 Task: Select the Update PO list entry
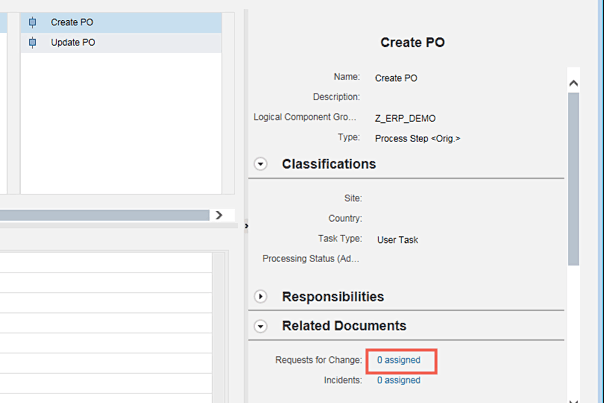point(73,43)
